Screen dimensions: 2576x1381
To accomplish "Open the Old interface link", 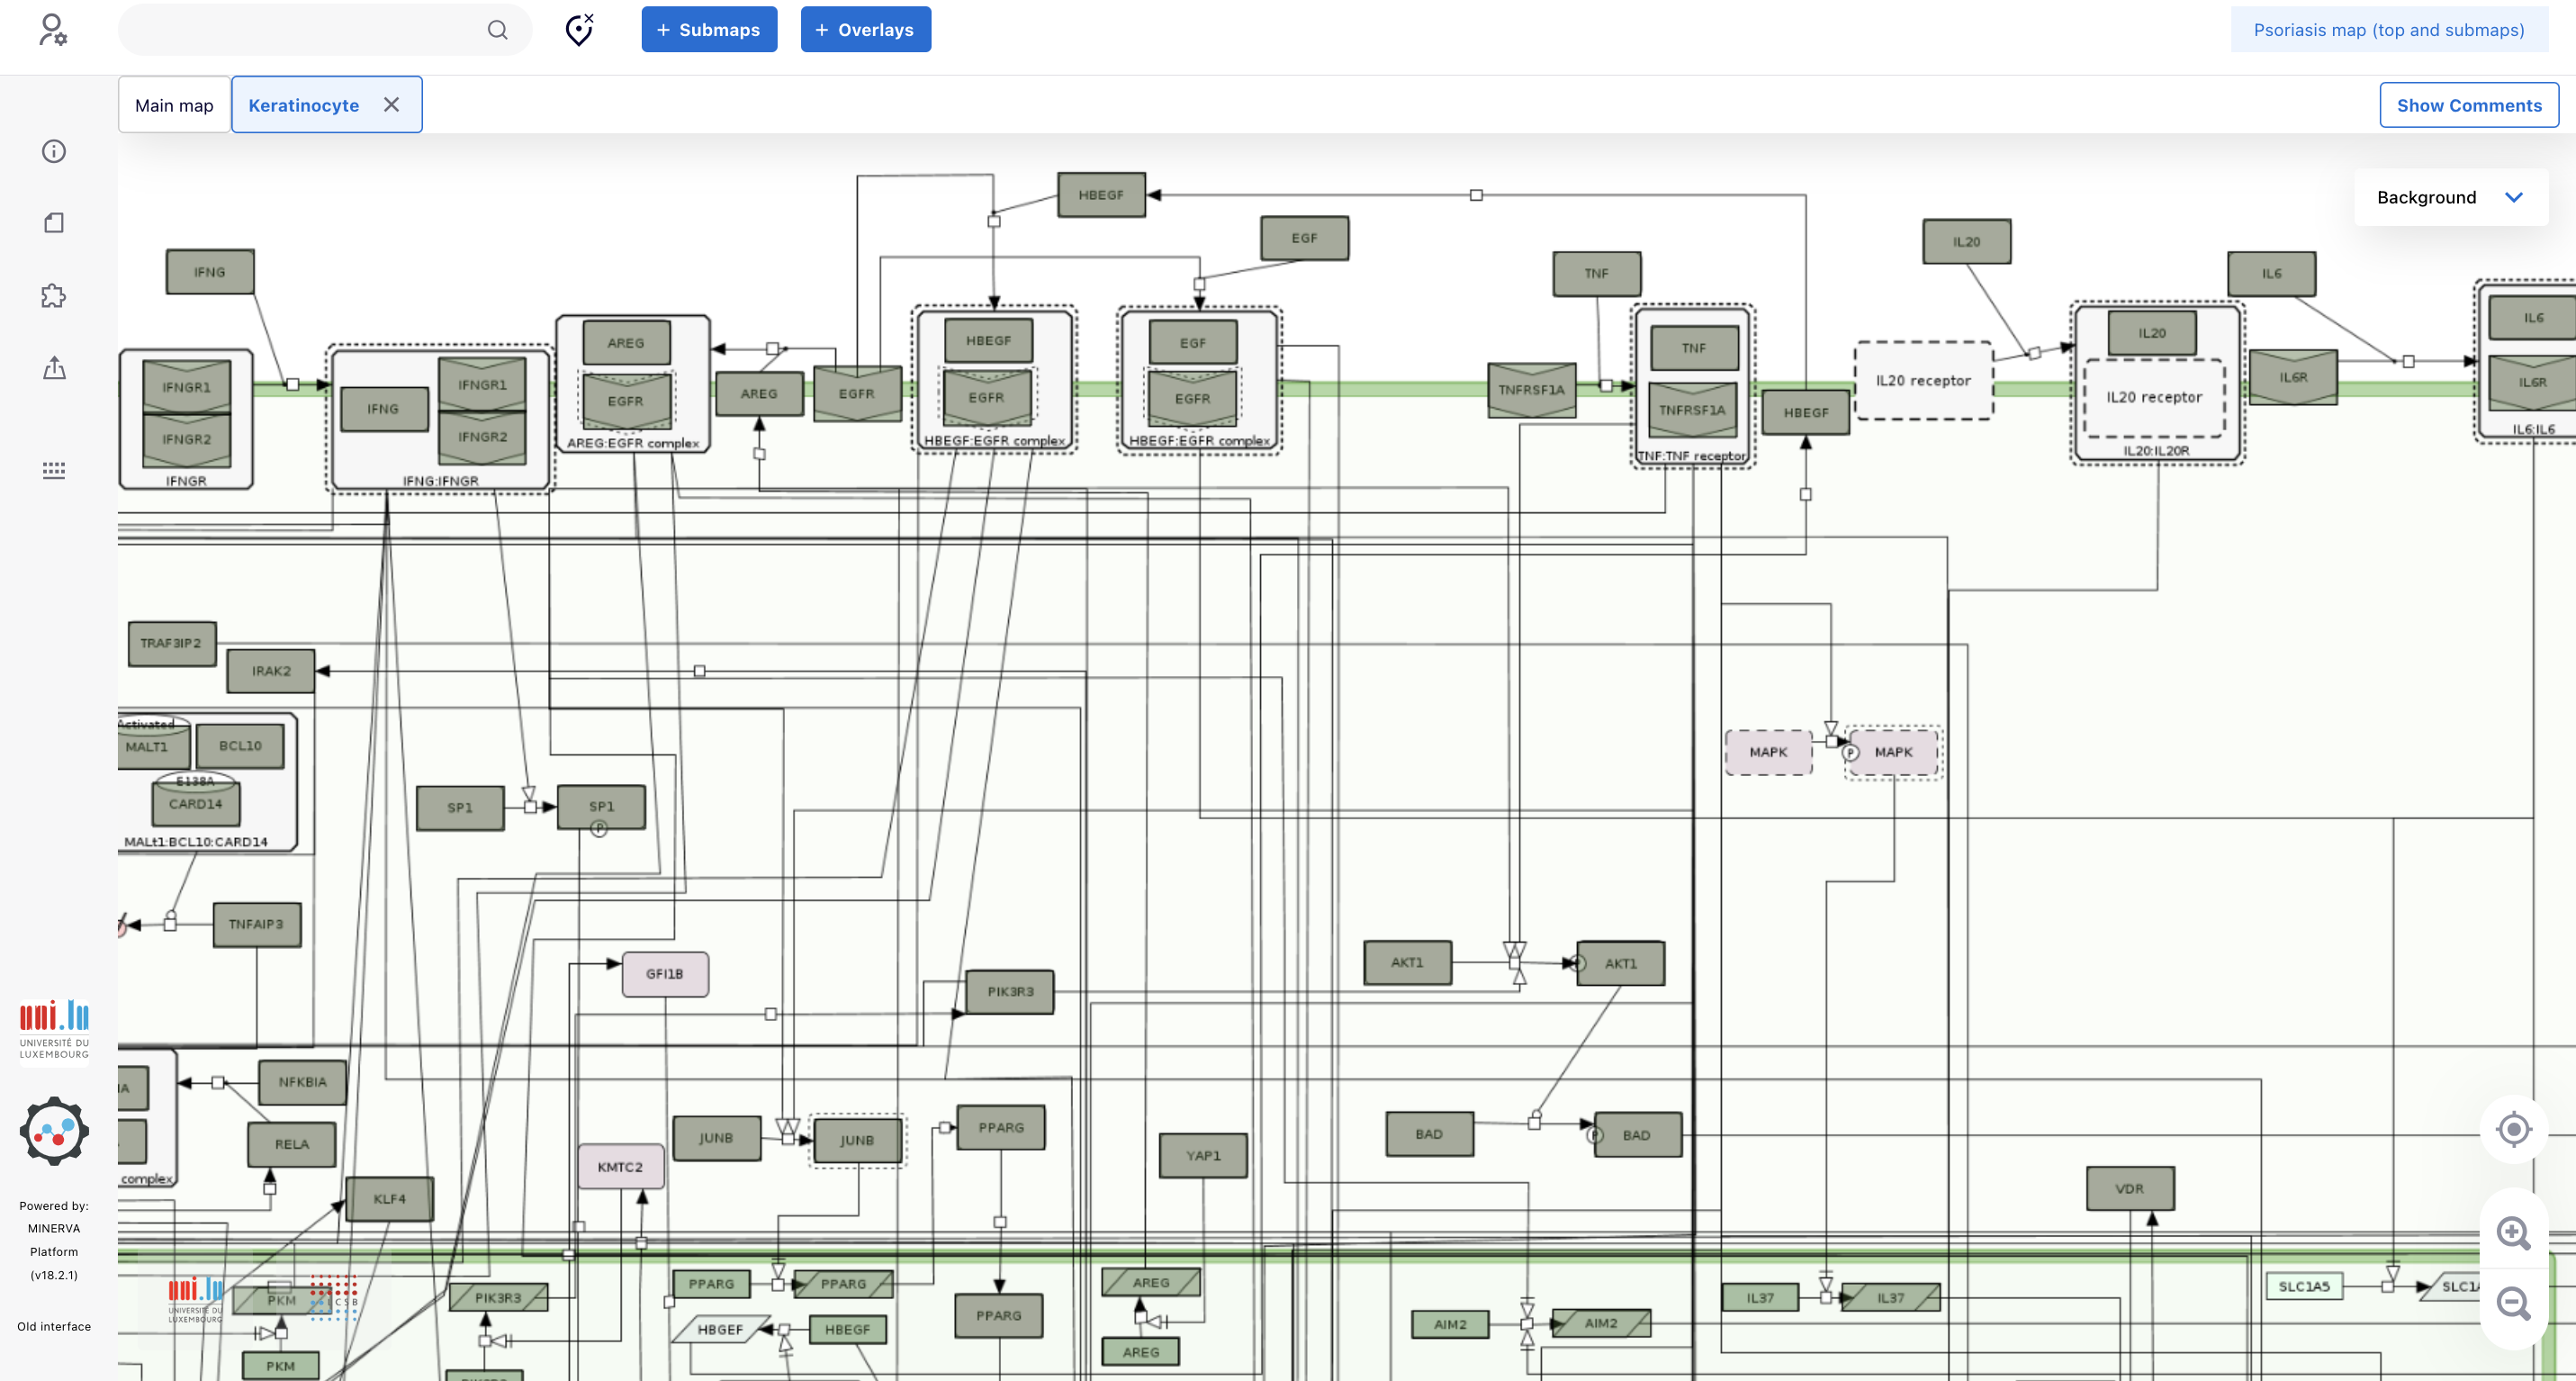I will [54, 1326].
